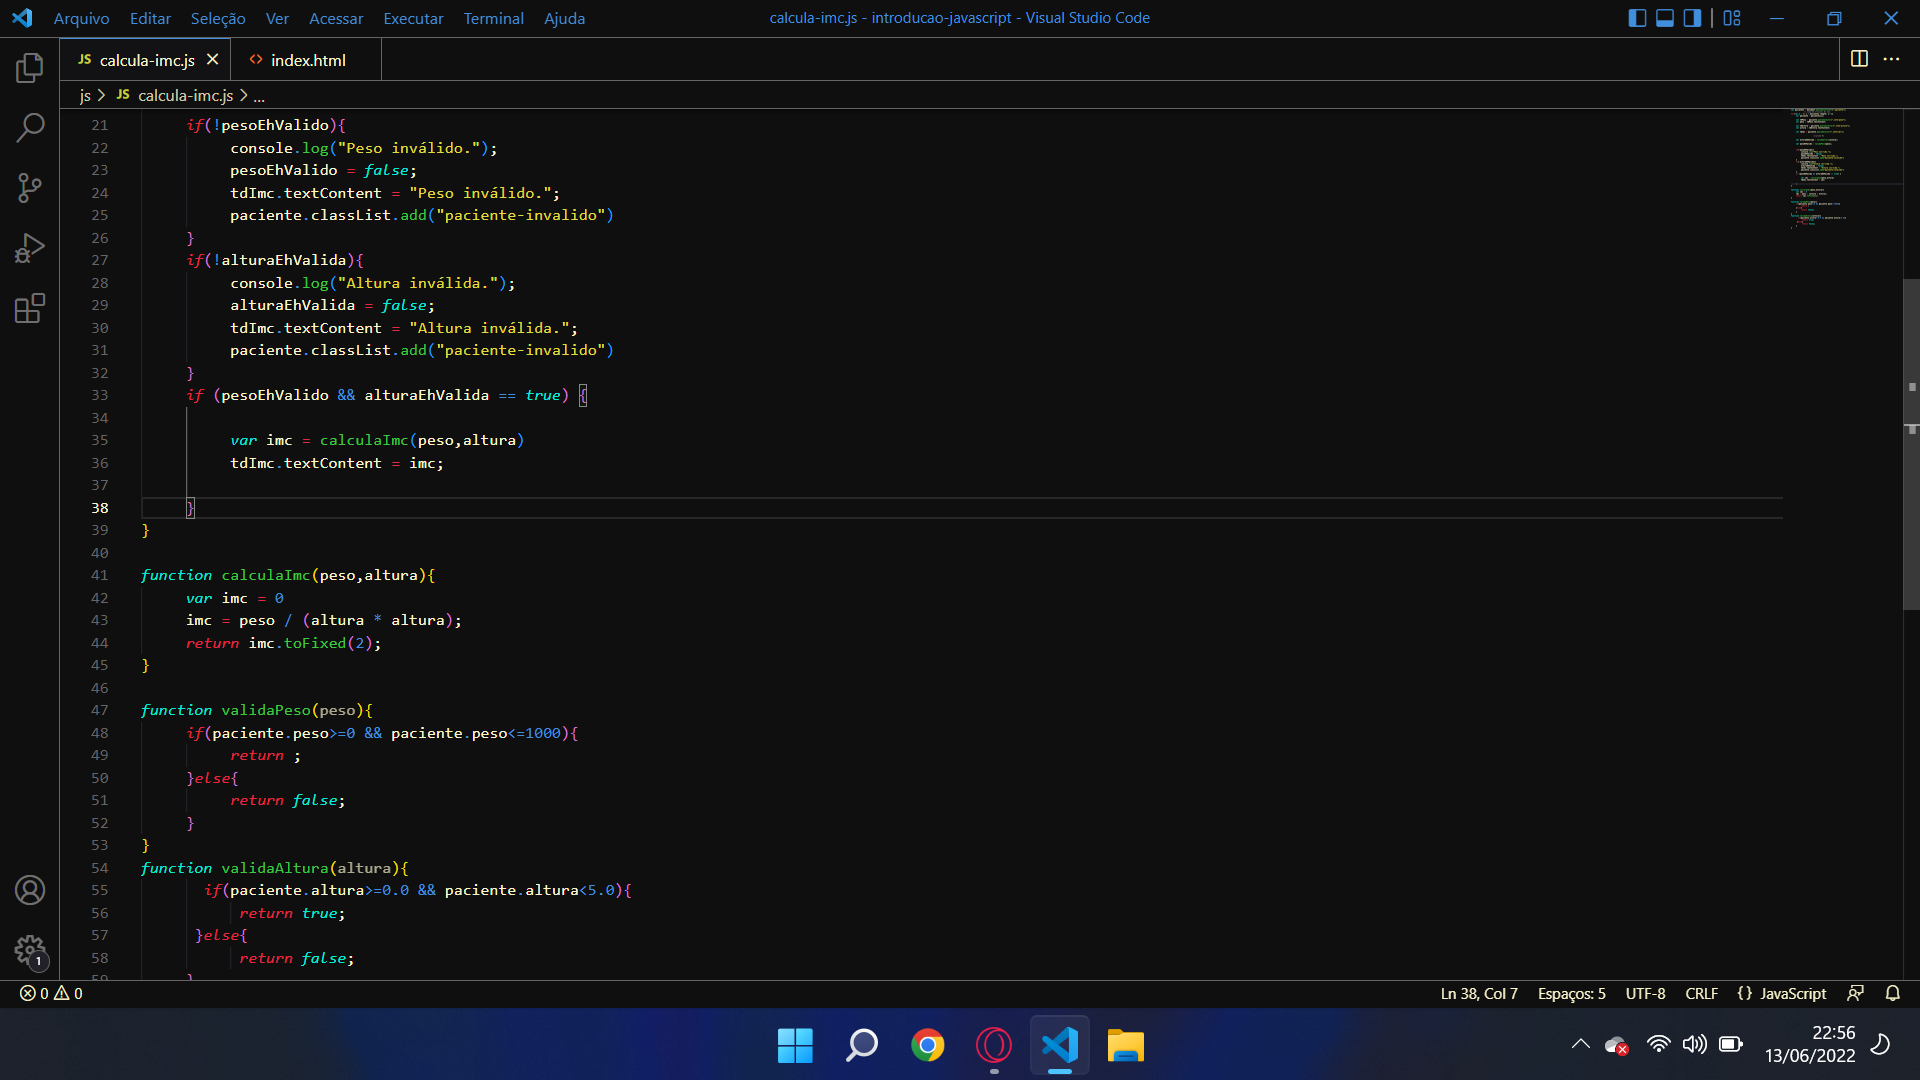Toggle the secondary side bar visibility
The height and width of the screenshot is (1080, 1920).
coord(1692,18)
